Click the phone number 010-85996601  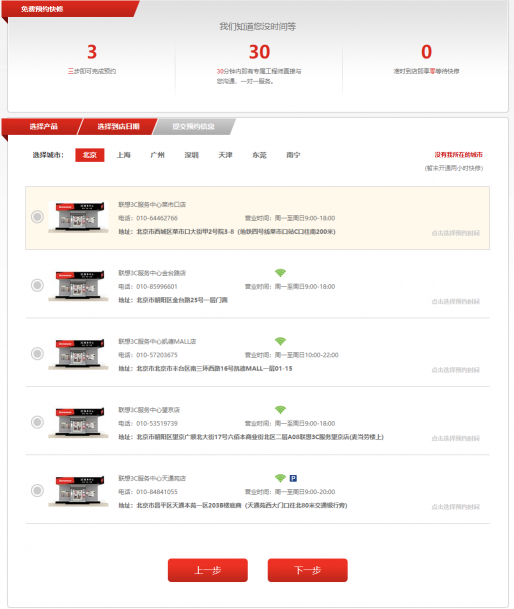(x=157, y=287)
